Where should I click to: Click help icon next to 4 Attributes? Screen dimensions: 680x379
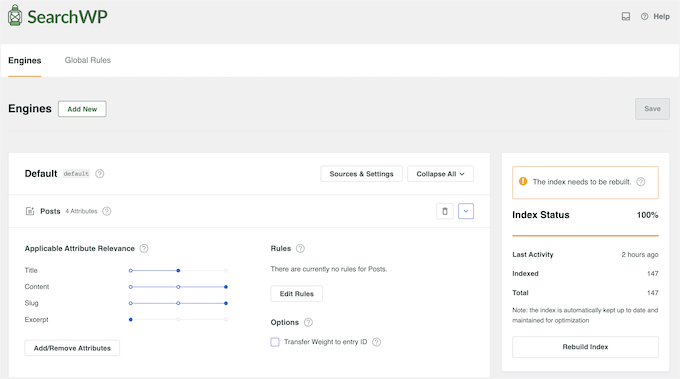click(x=107, y=211)
